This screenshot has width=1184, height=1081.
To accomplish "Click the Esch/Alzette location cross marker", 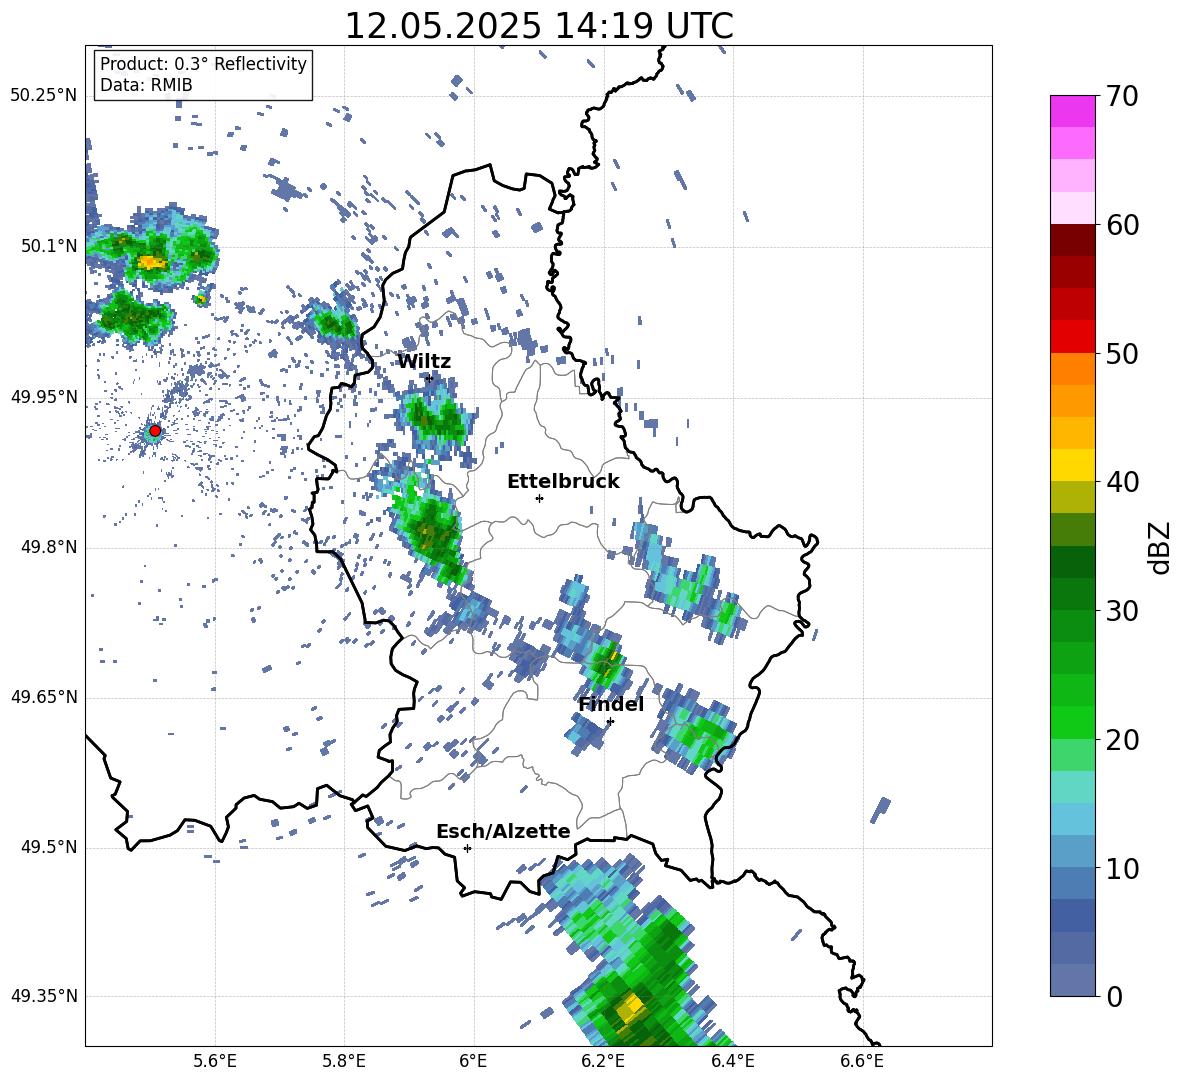I will (467, 848).
